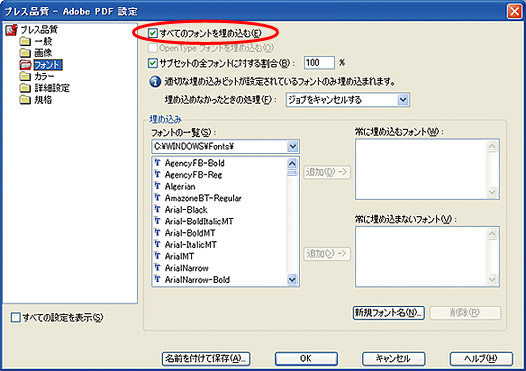Screen dimensions: 526x371
Task: Select the 規格 folder icon
Action: click(x=24, y=100)
